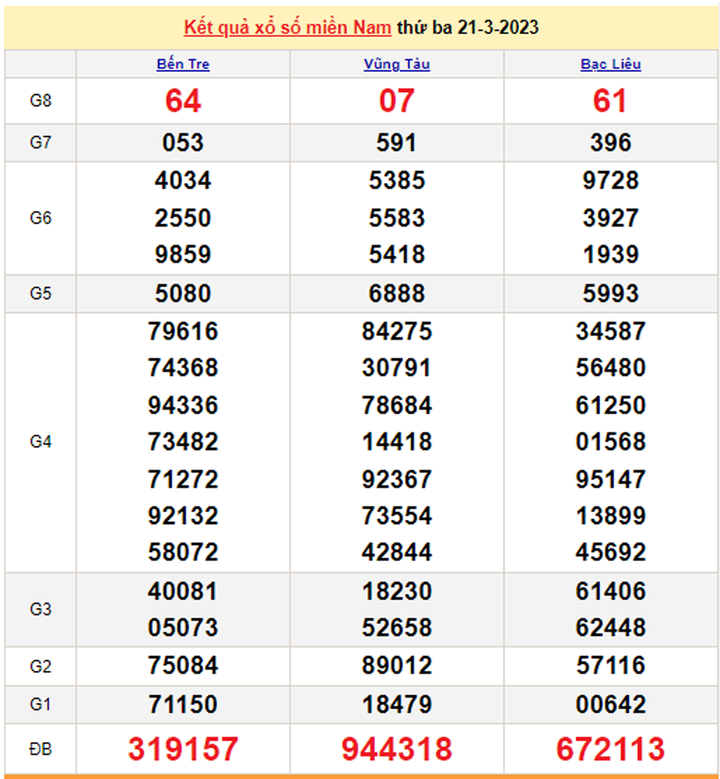
Task: Select the G5 result 6888
Action: tap(397, 294)
